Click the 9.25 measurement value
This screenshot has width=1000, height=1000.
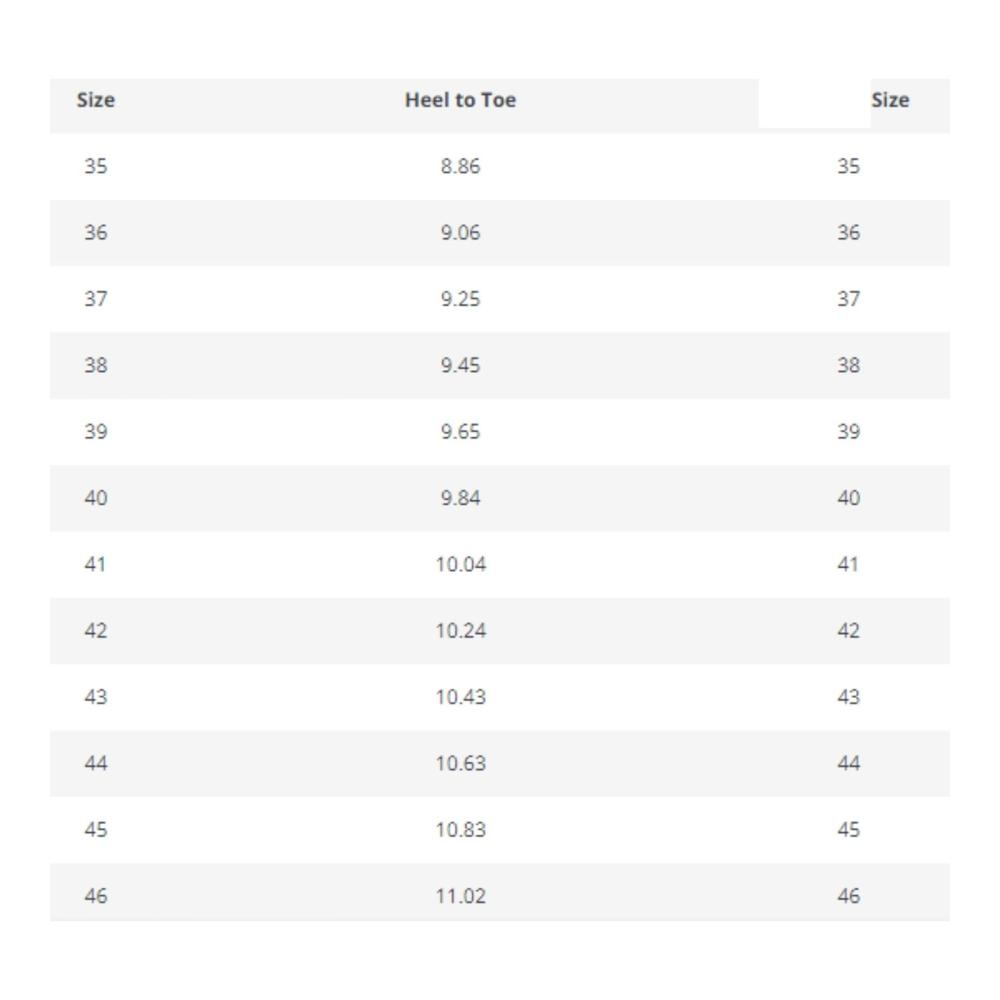[x=460, y=299]
